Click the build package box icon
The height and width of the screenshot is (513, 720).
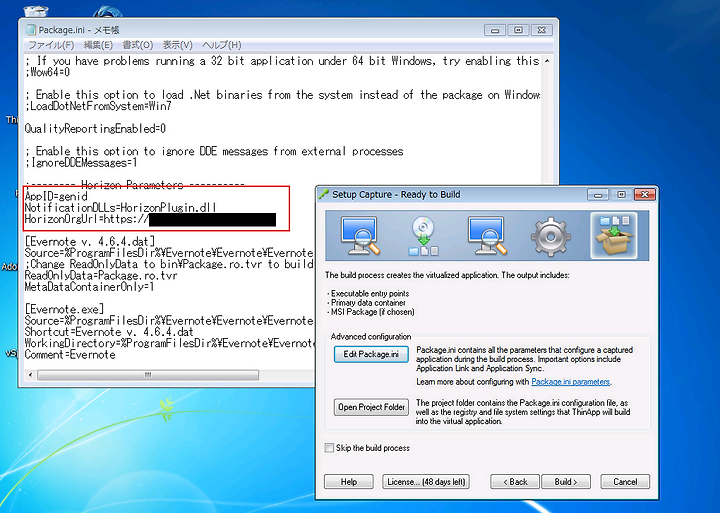[614, 236]
